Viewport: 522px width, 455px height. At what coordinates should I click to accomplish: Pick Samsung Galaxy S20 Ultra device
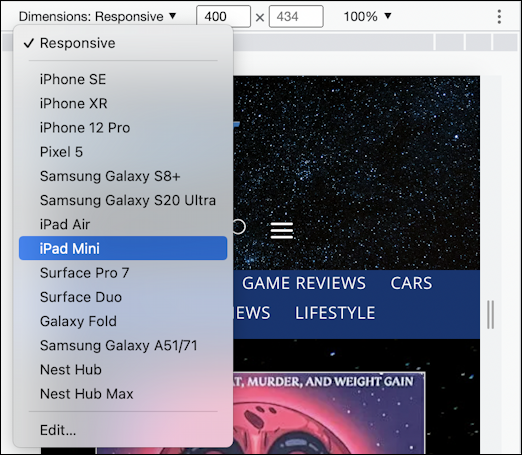[x=123, y=200]
